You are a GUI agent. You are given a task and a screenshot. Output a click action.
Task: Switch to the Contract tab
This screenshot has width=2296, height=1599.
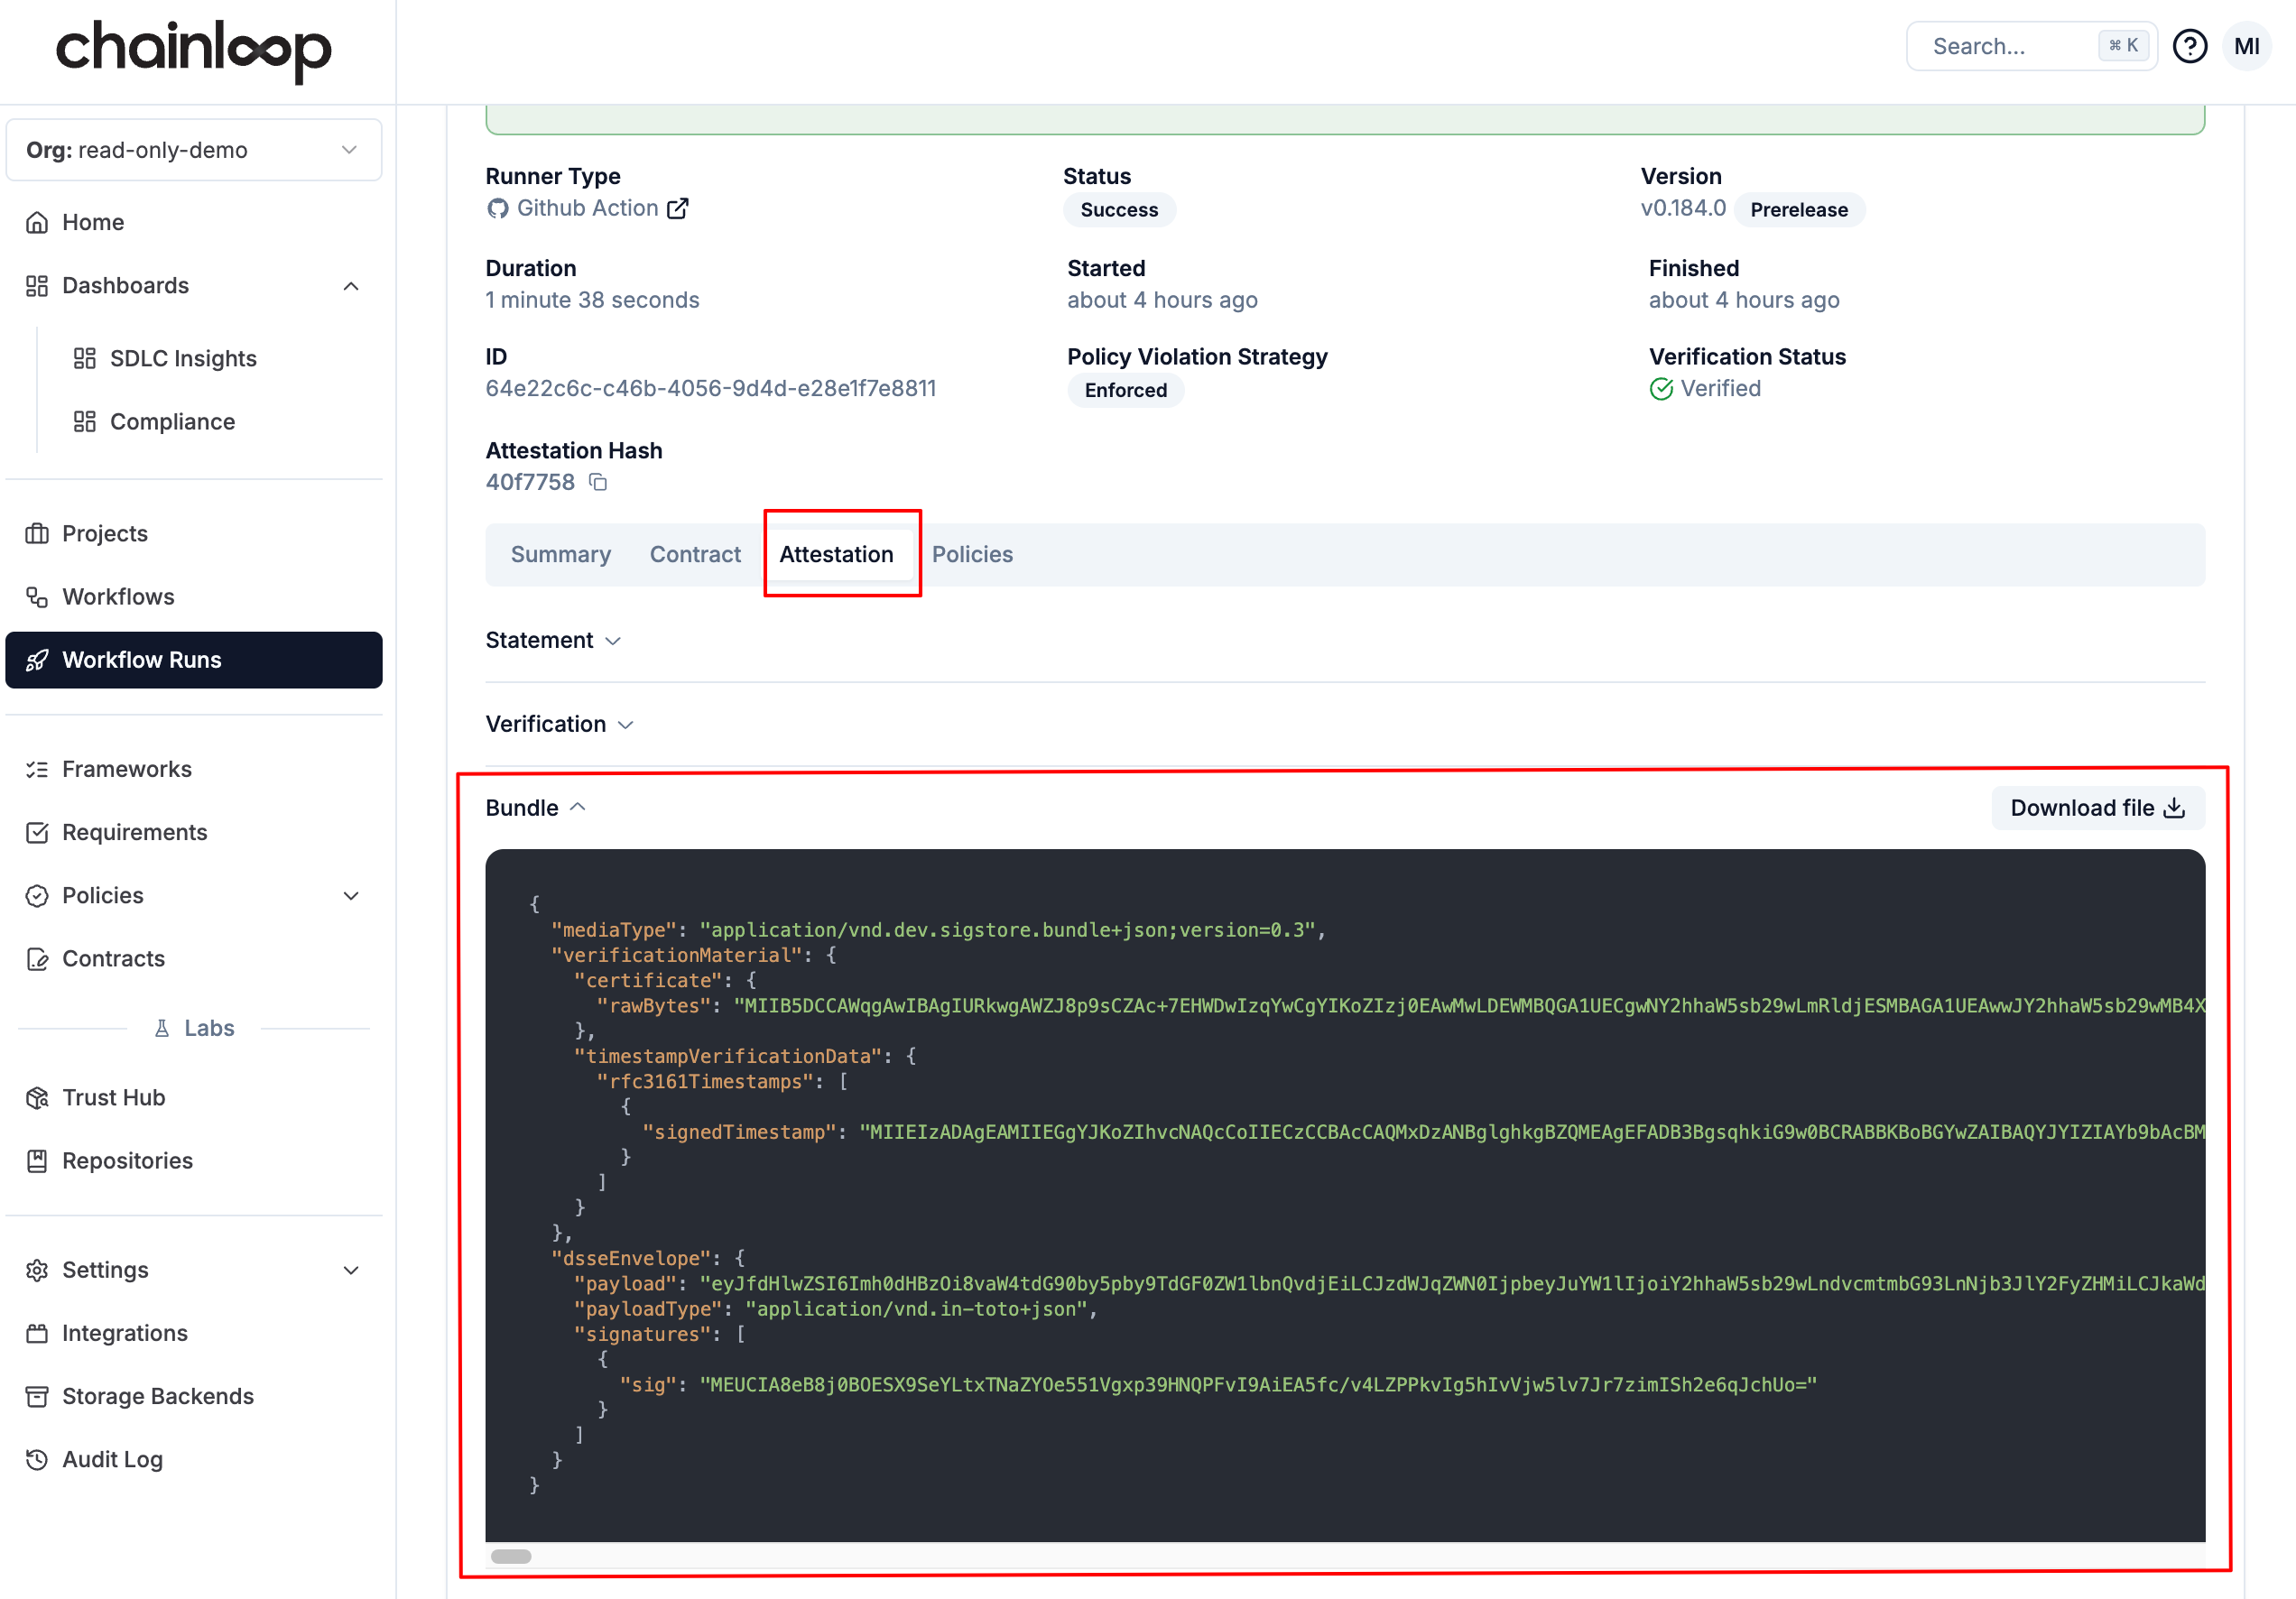pyautogui.click(x=695, y=554)
